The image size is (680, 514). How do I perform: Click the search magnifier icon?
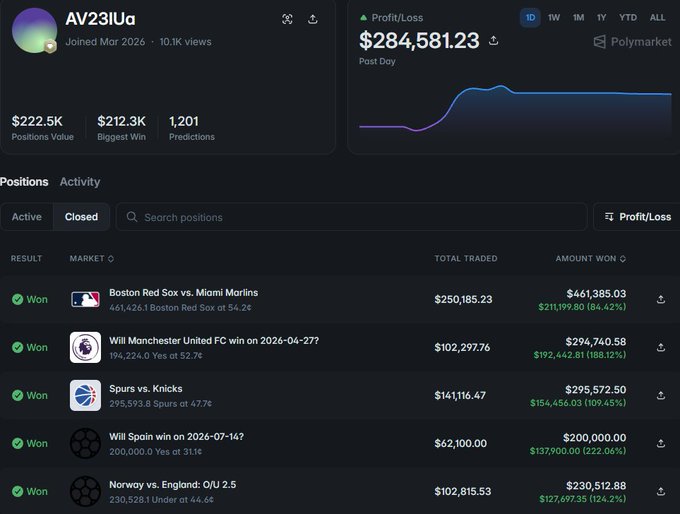pyautogui.click(x=132, y=217)
